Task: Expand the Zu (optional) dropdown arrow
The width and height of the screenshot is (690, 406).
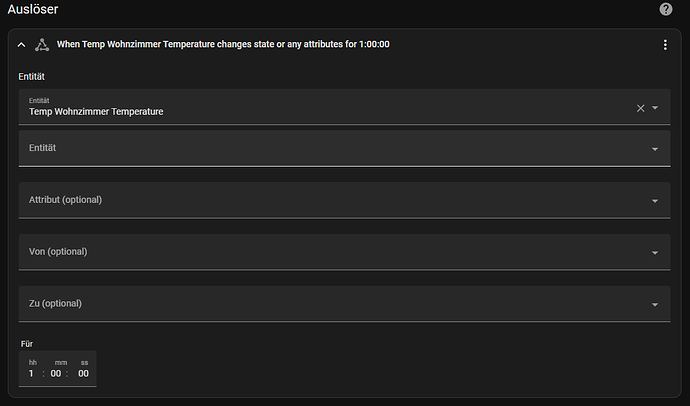Action: click(655, 305)
